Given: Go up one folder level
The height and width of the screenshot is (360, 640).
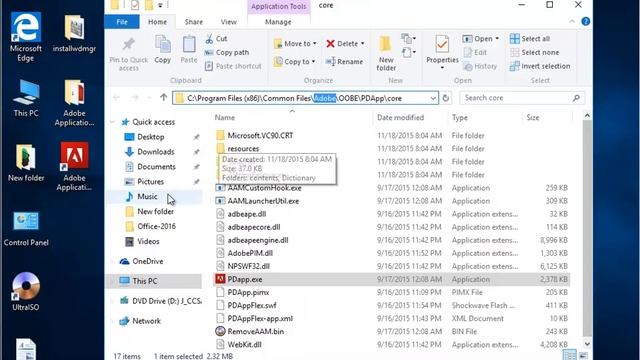Looking at the screenshot, I should coord(164,98).
